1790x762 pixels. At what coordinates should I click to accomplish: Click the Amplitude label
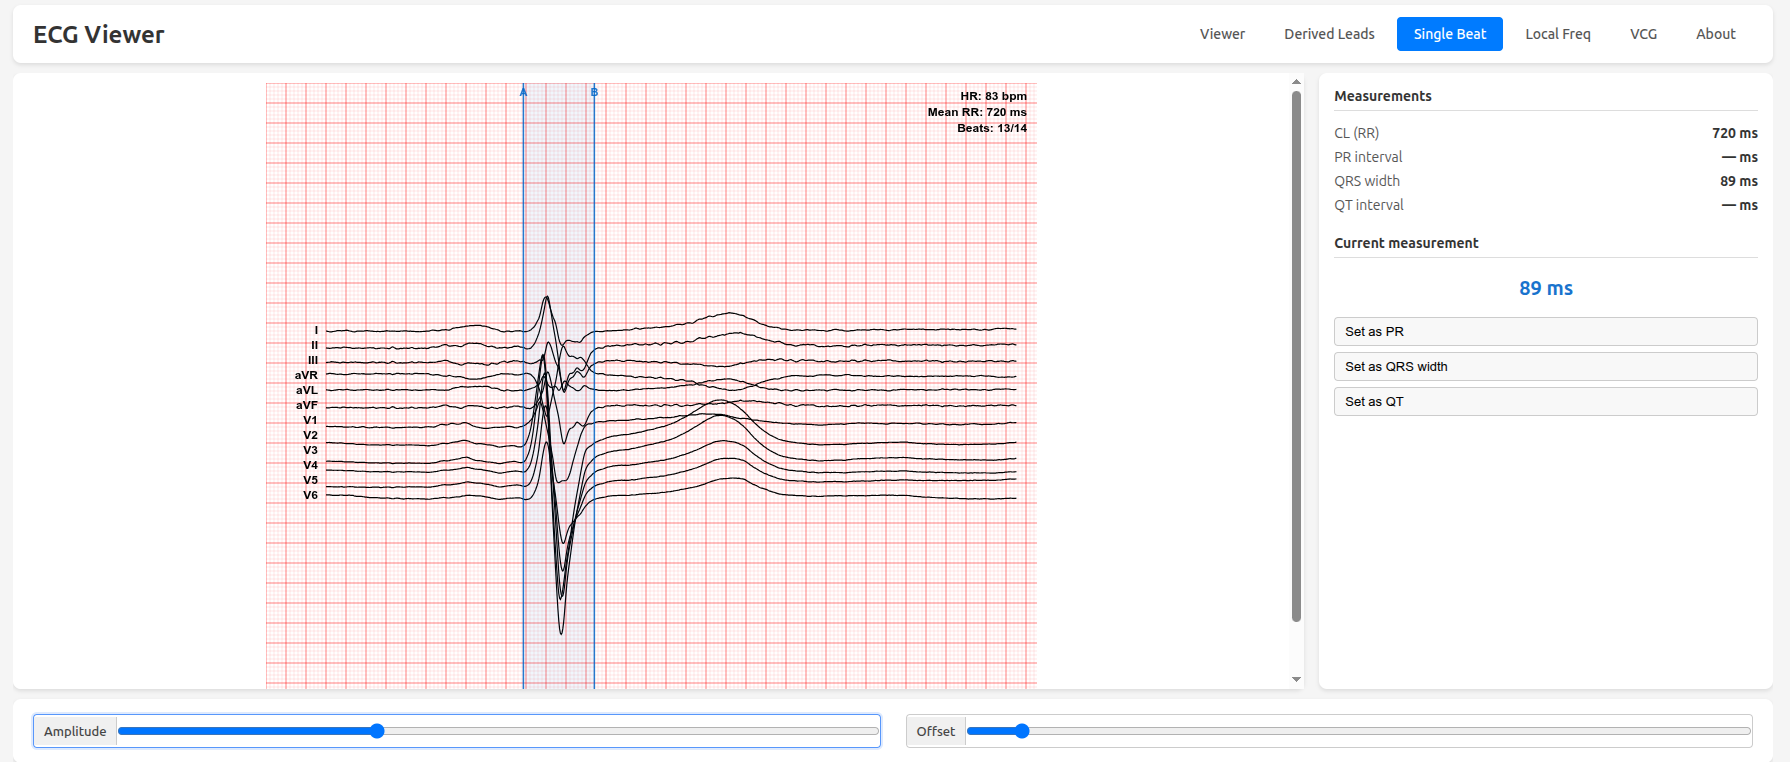click(x=75, y=731)
